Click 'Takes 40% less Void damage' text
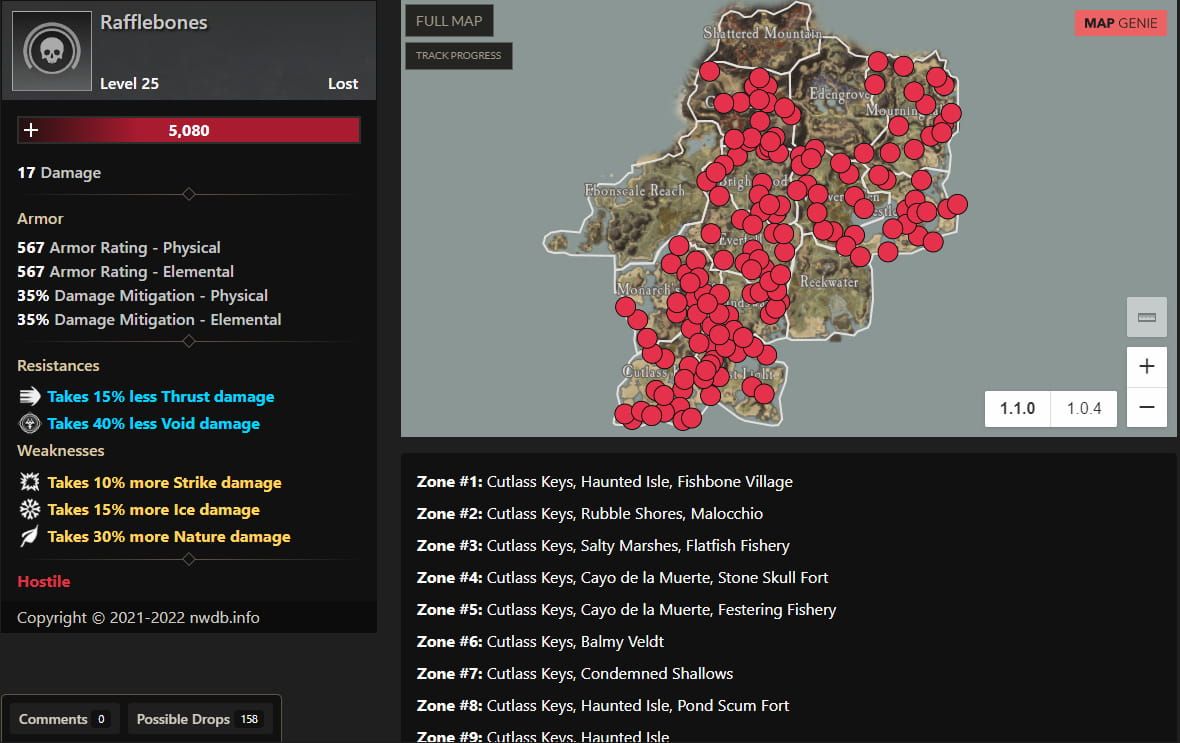1180x743 pixels. [x=154, y=424]
